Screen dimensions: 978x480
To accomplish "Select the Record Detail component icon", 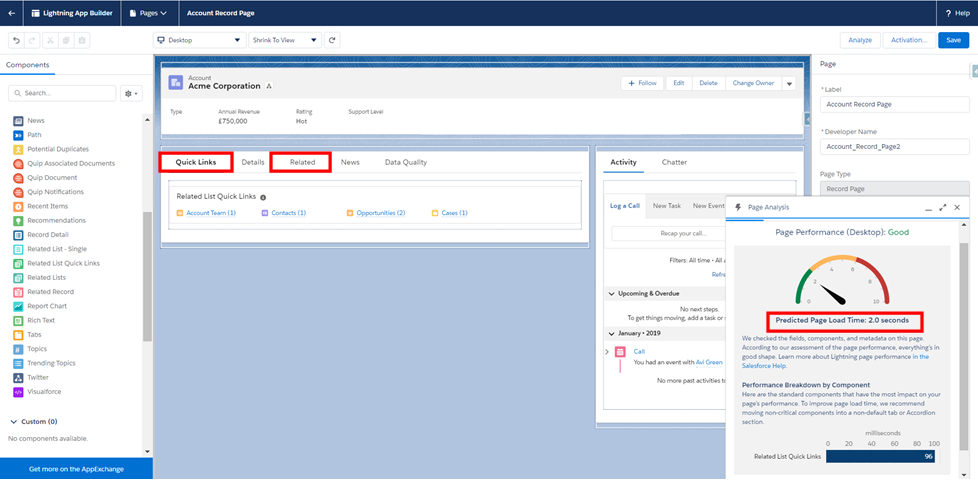I will point(18,235).
